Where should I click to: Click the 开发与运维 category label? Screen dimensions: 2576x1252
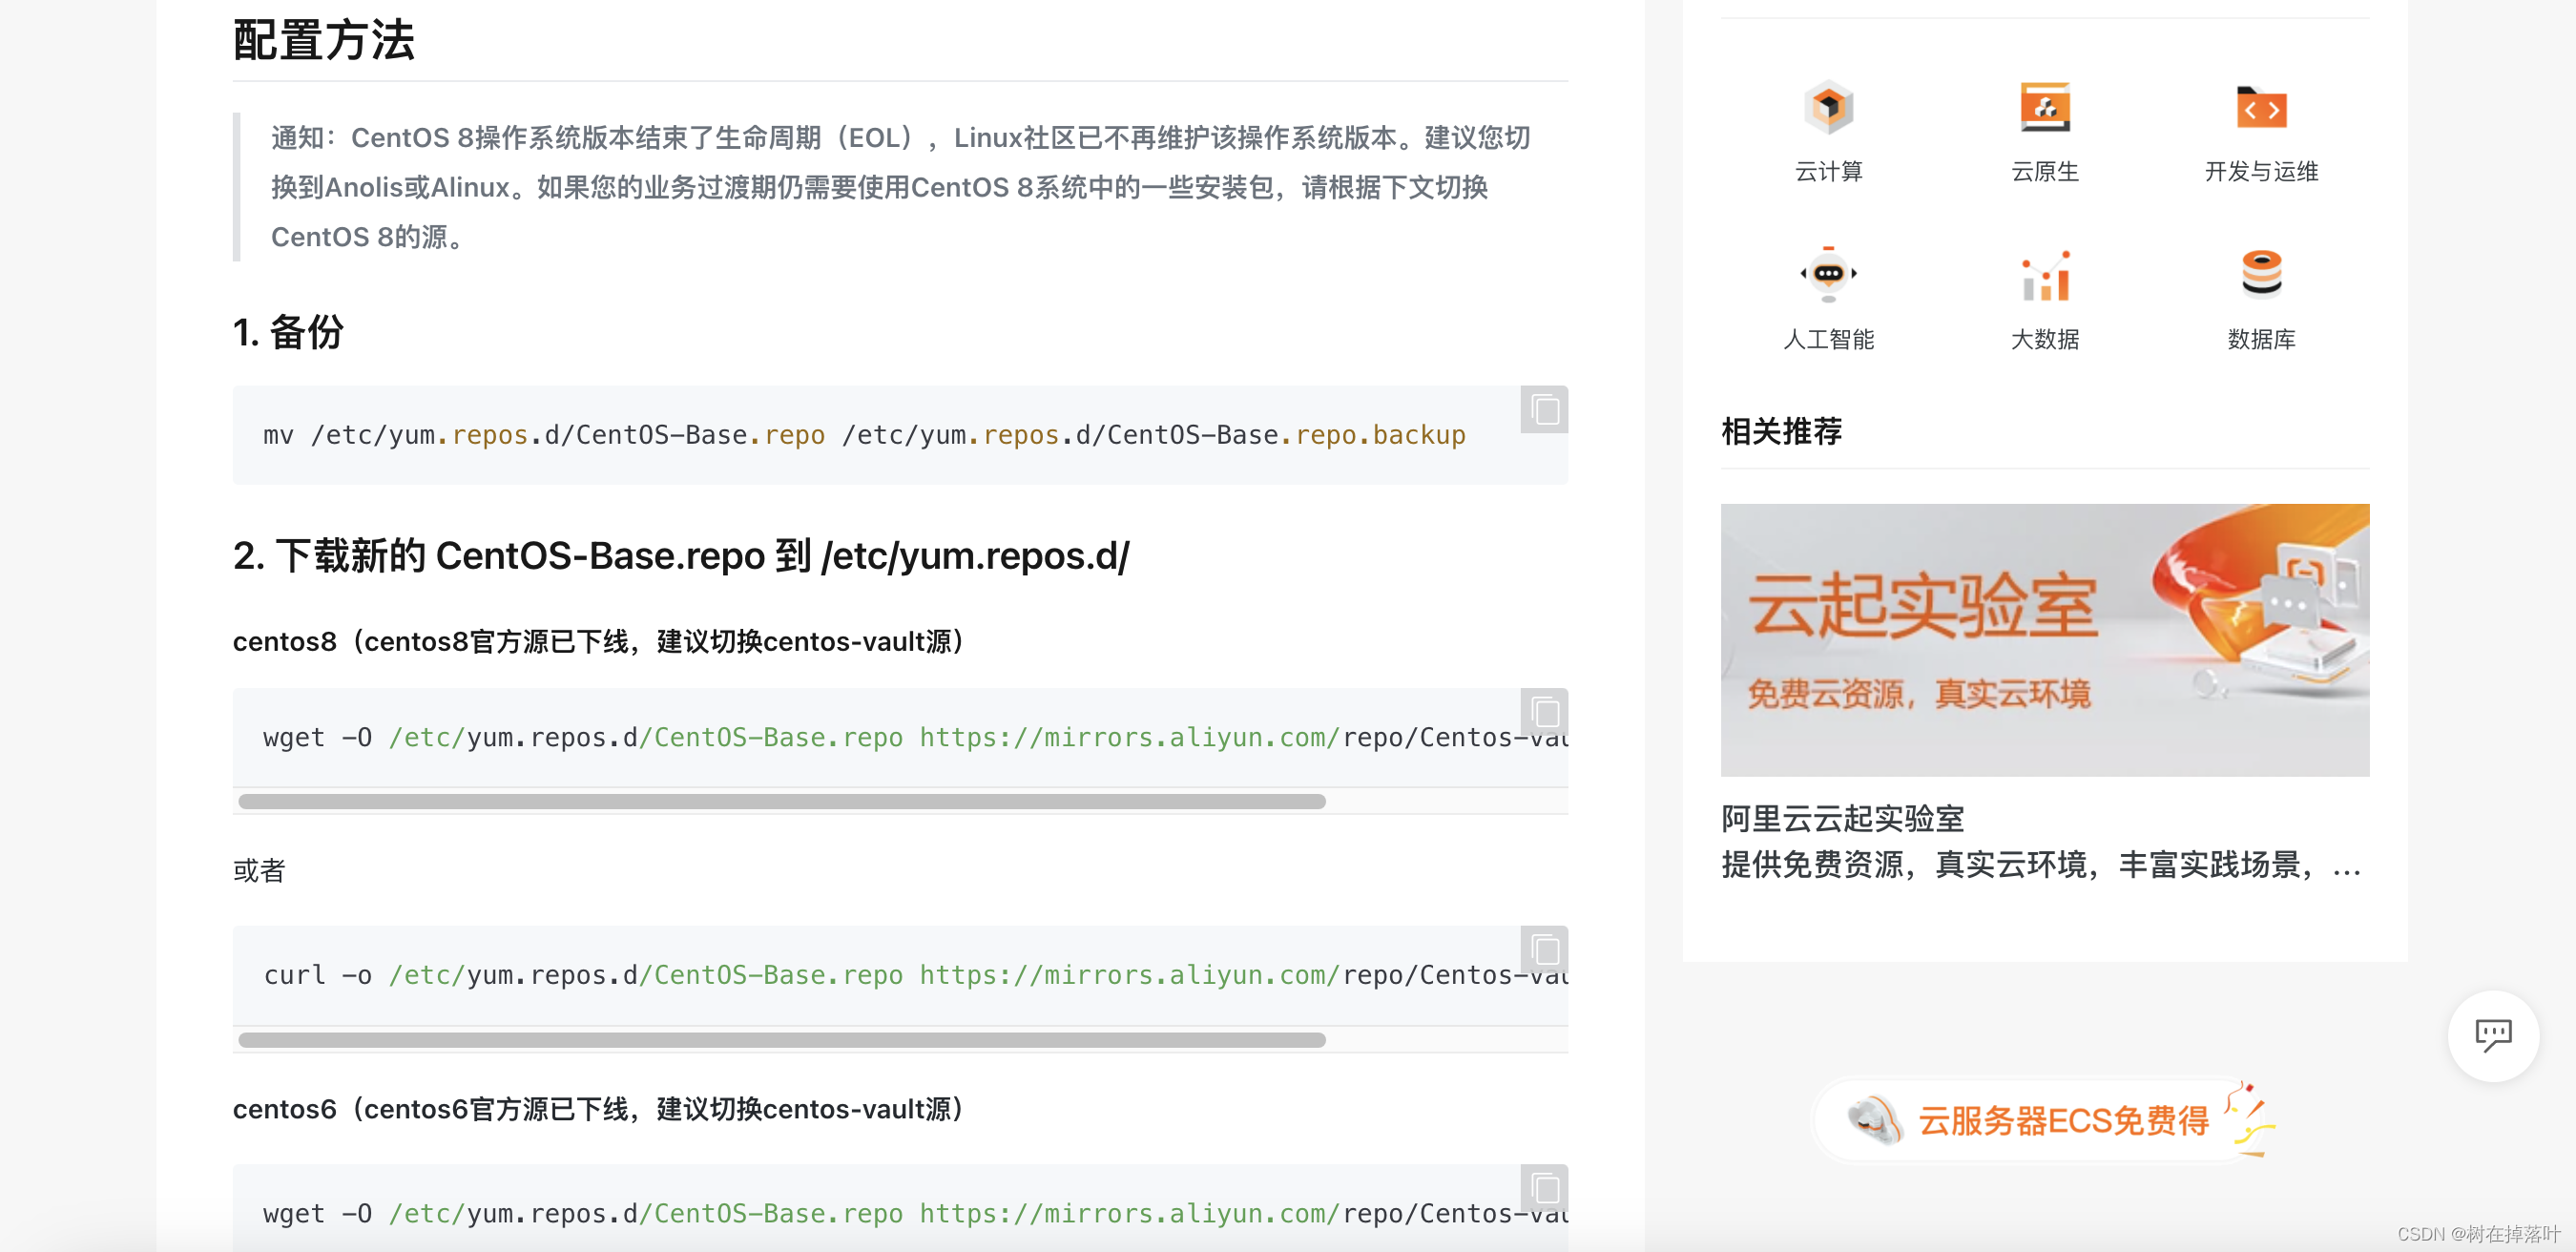coord(2261,172)
